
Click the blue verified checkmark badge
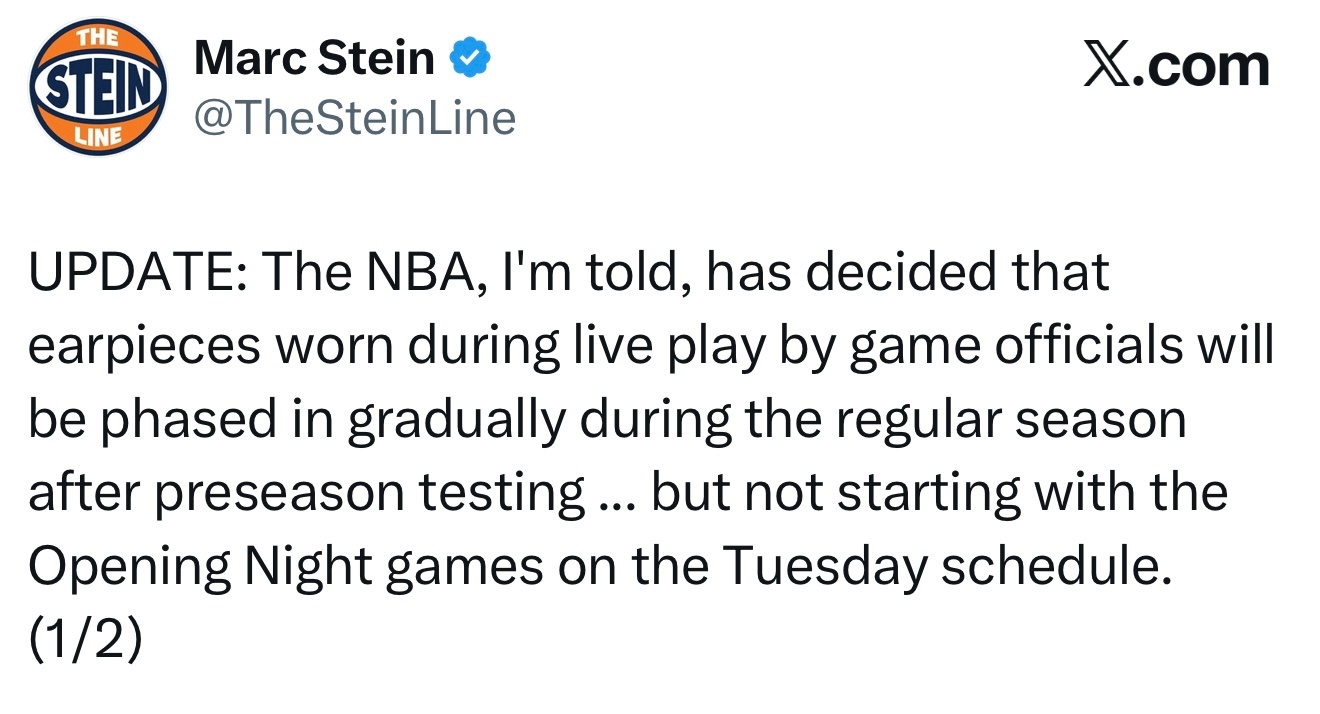[x=471, y=60]
